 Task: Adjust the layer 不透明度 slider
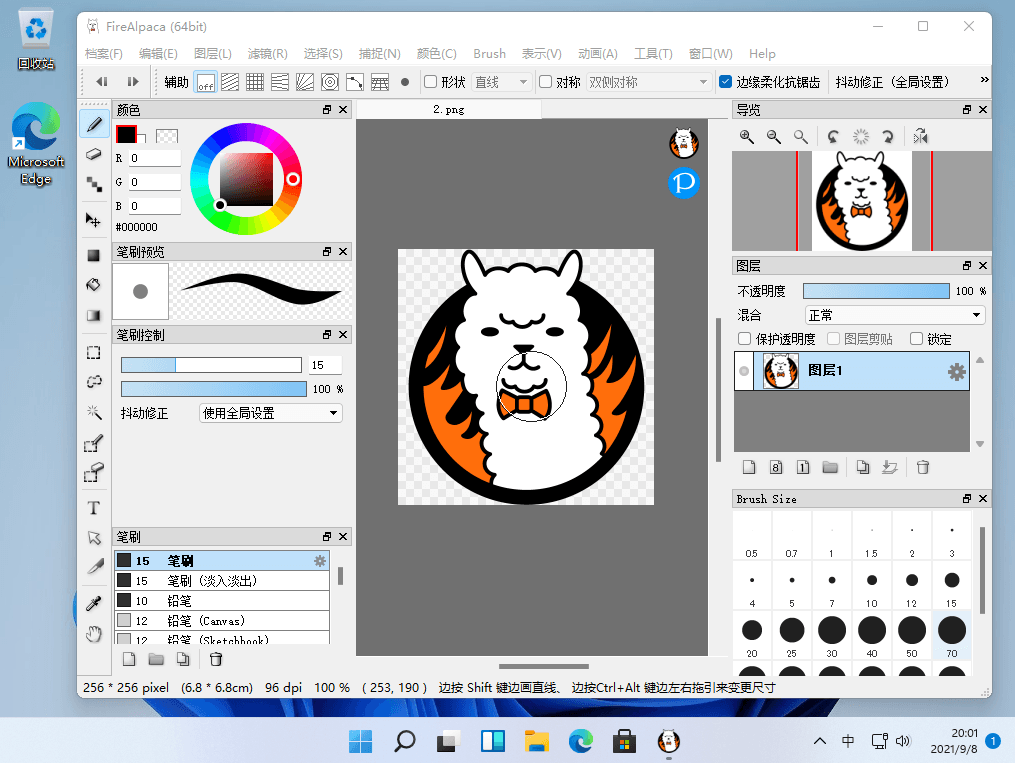tap(876, 291)
